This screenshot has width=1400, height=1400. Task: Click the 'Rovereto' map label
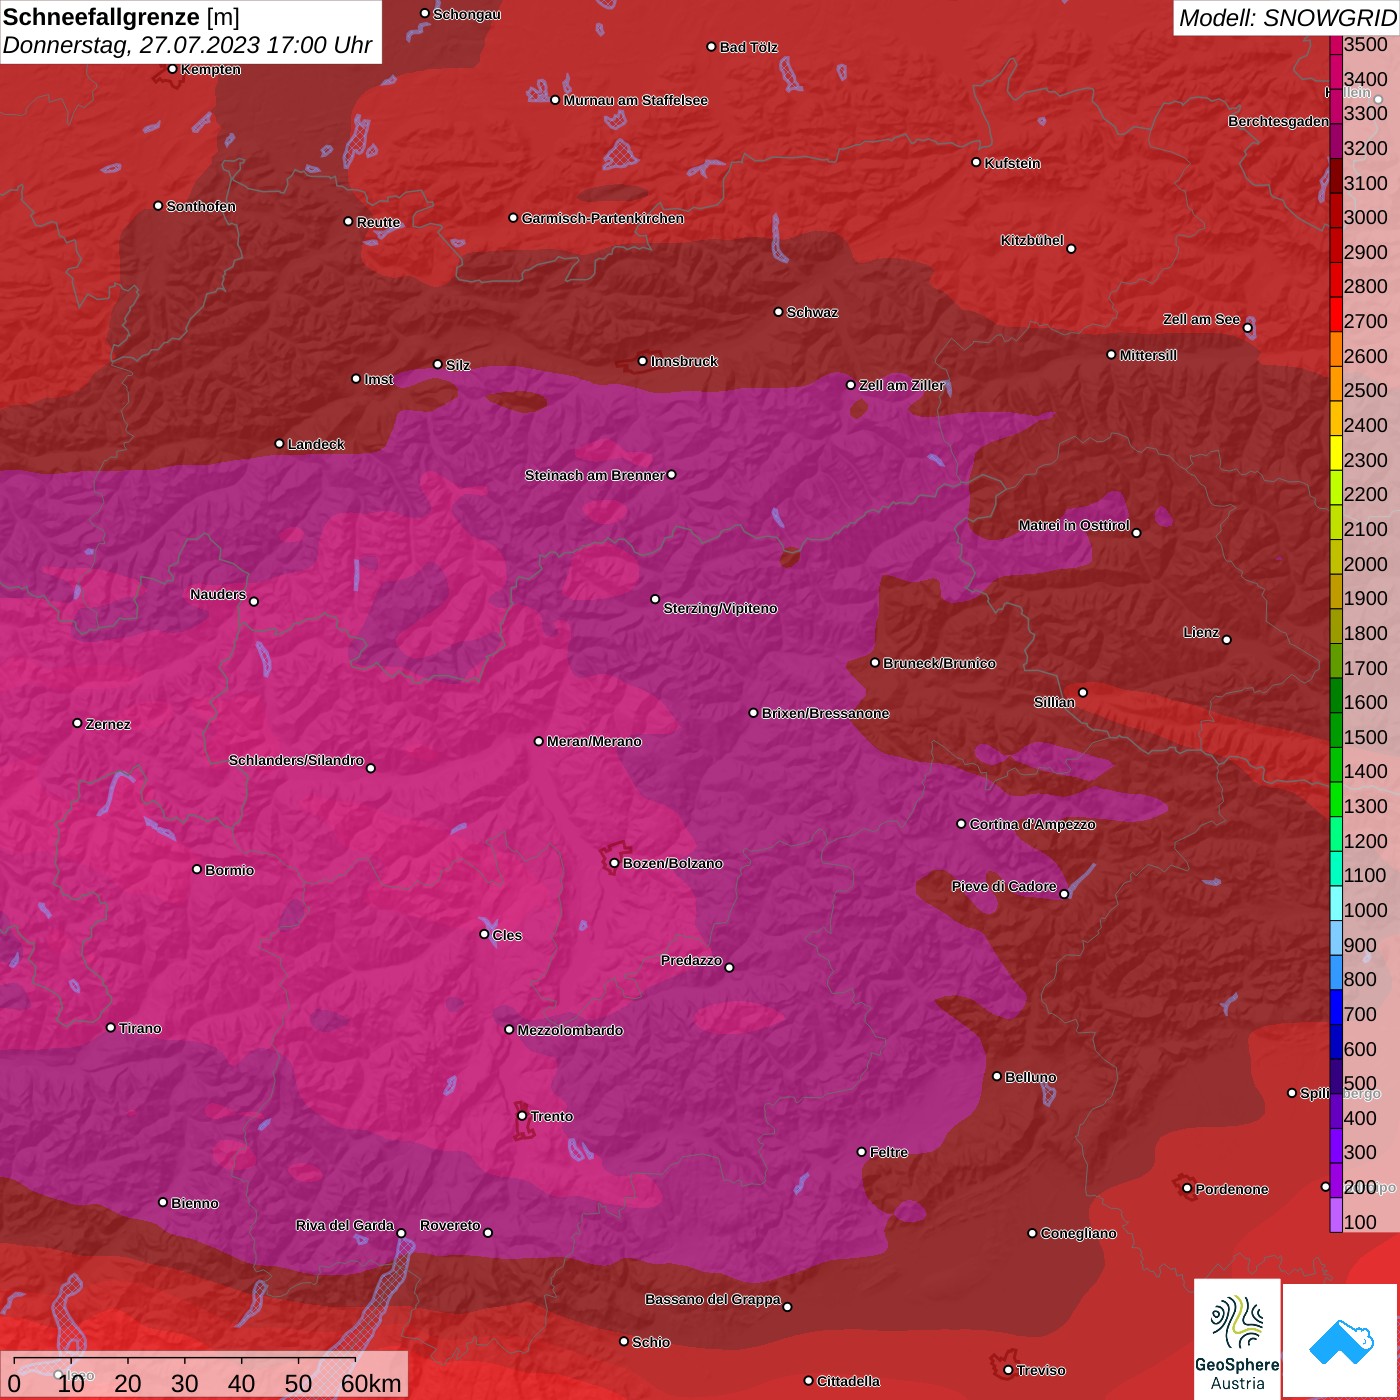450,1225
